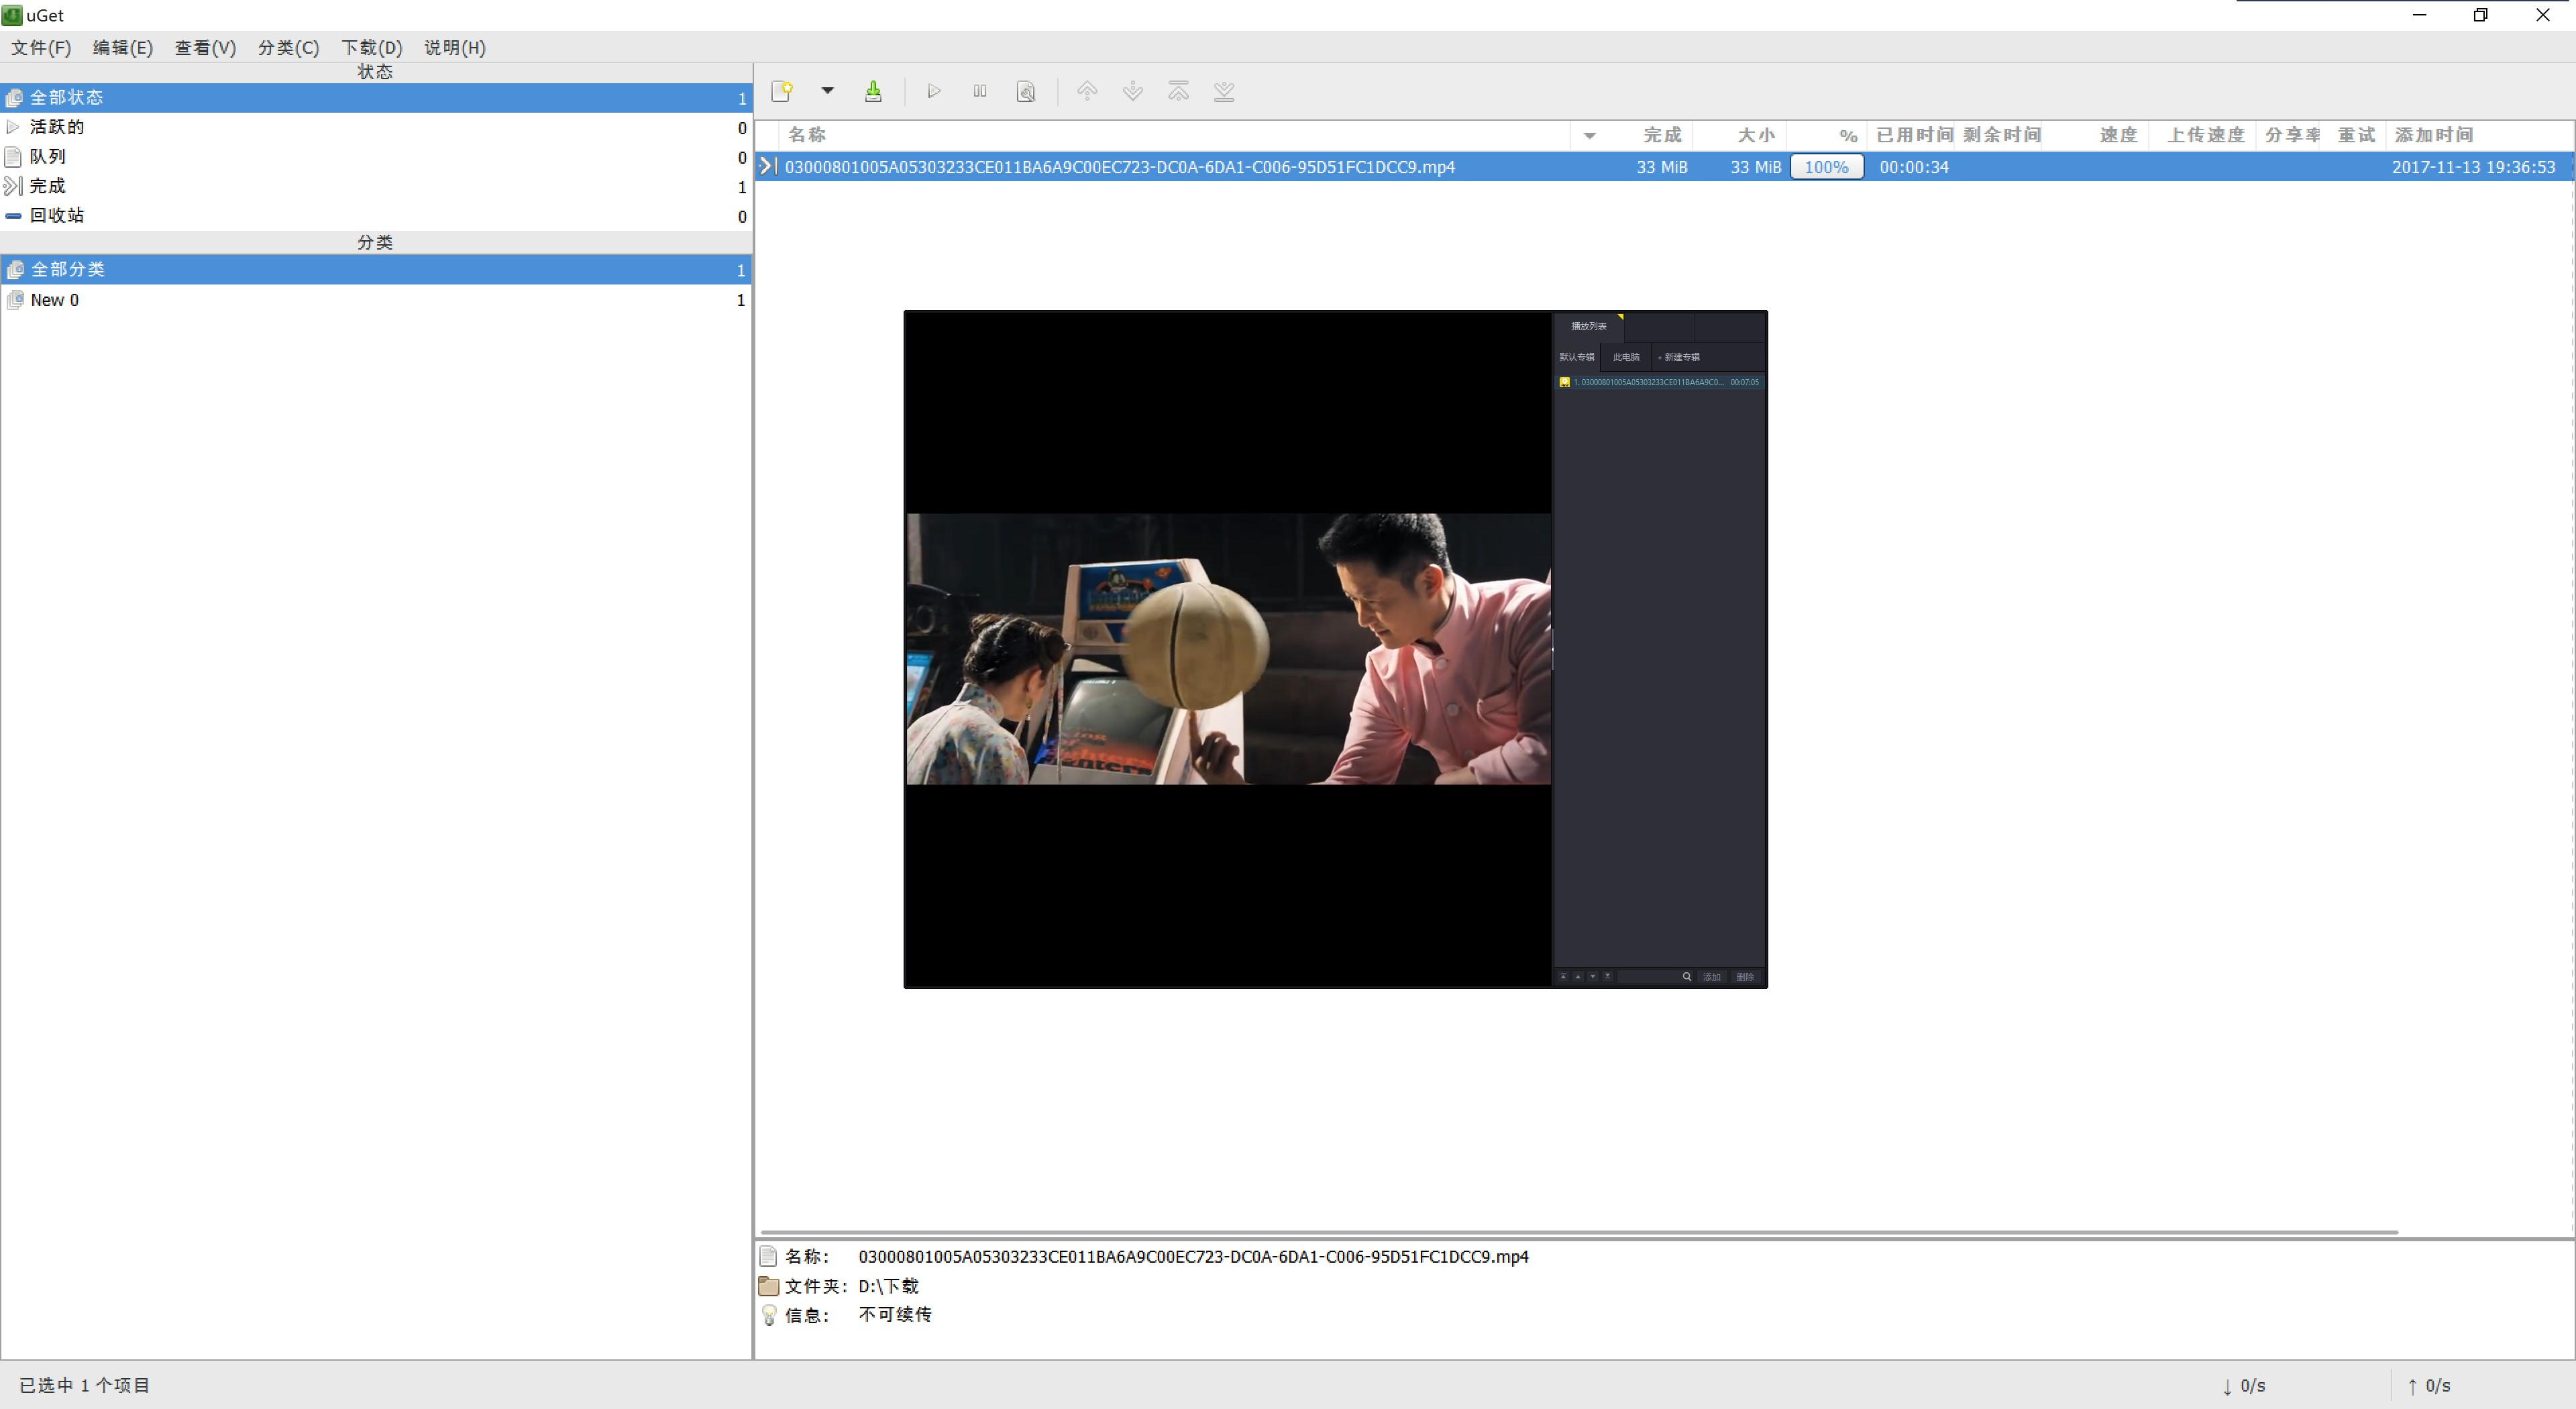
Task: Click the move up arrow icon
Action: [1087, 92]
